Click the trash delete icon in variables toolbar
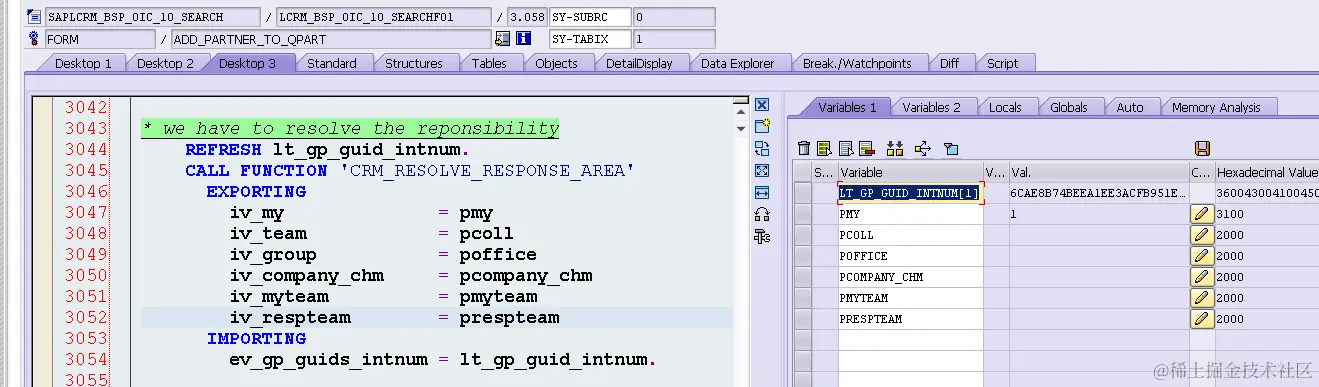 [804, 149]
